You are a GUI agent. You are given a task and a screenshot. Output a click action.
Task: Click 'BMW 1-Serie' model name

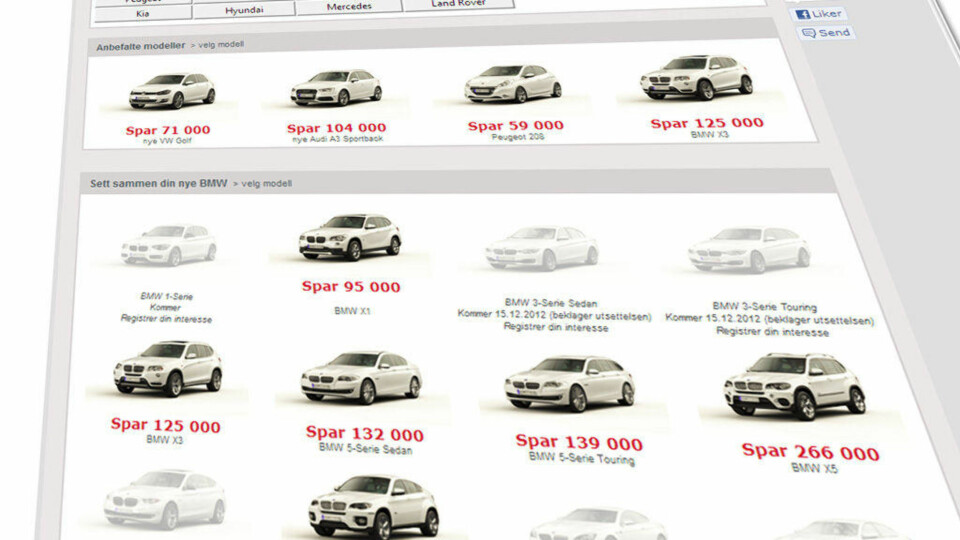click(x=167, y=296)
